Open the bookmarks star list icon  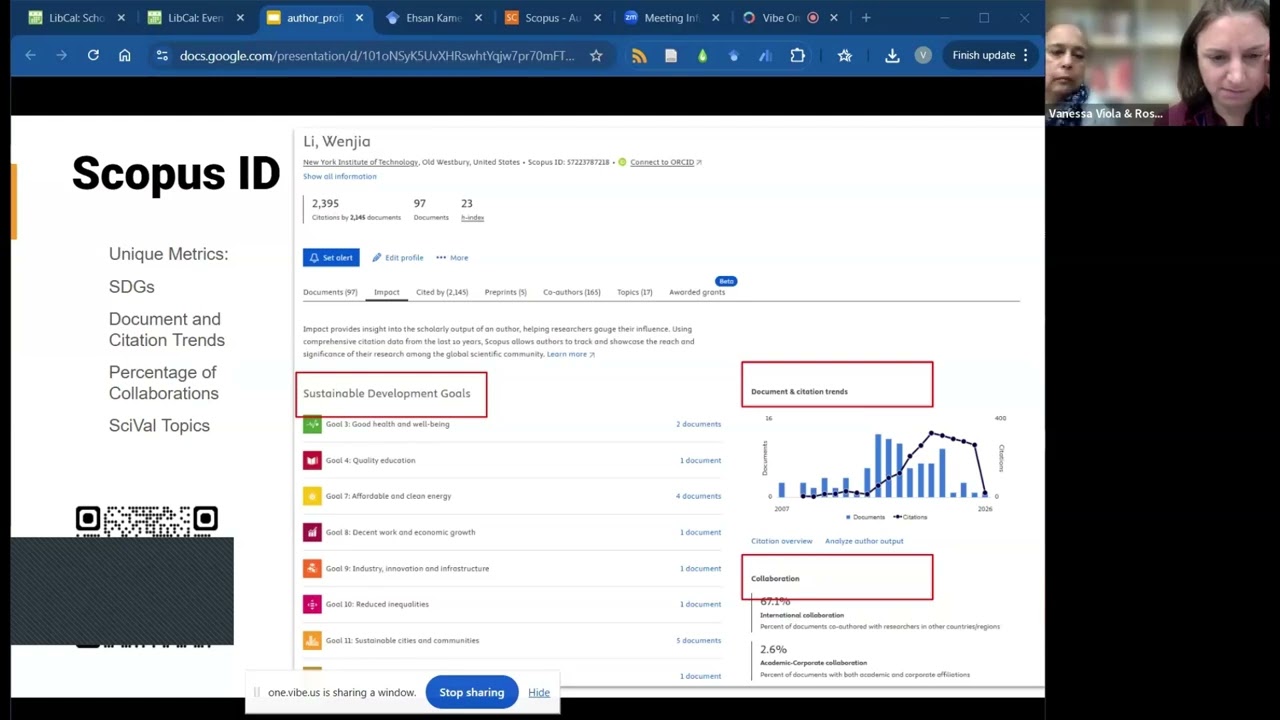pyautogui.click(x=845, y=56)
